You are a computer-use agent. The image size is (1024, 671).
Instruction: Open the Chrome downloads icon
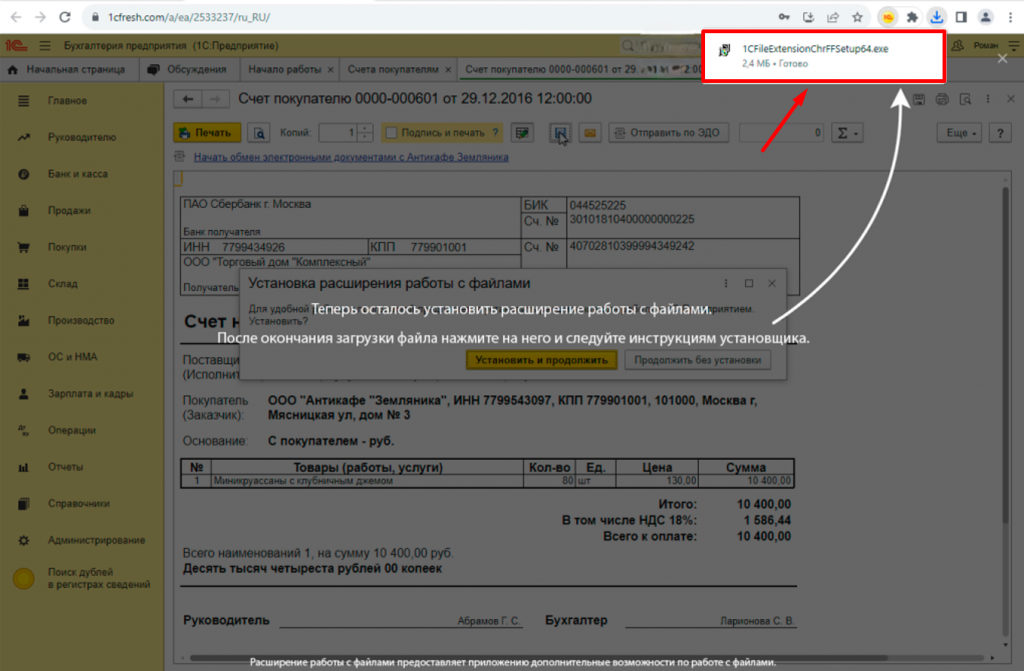coord(936,18)
